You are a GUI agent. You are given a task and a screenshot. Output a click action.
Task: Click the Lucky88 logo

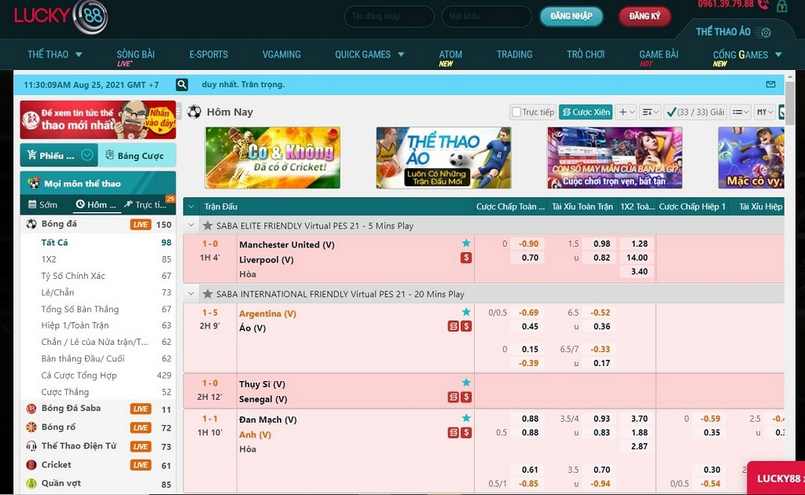click(x=61, y=16)
